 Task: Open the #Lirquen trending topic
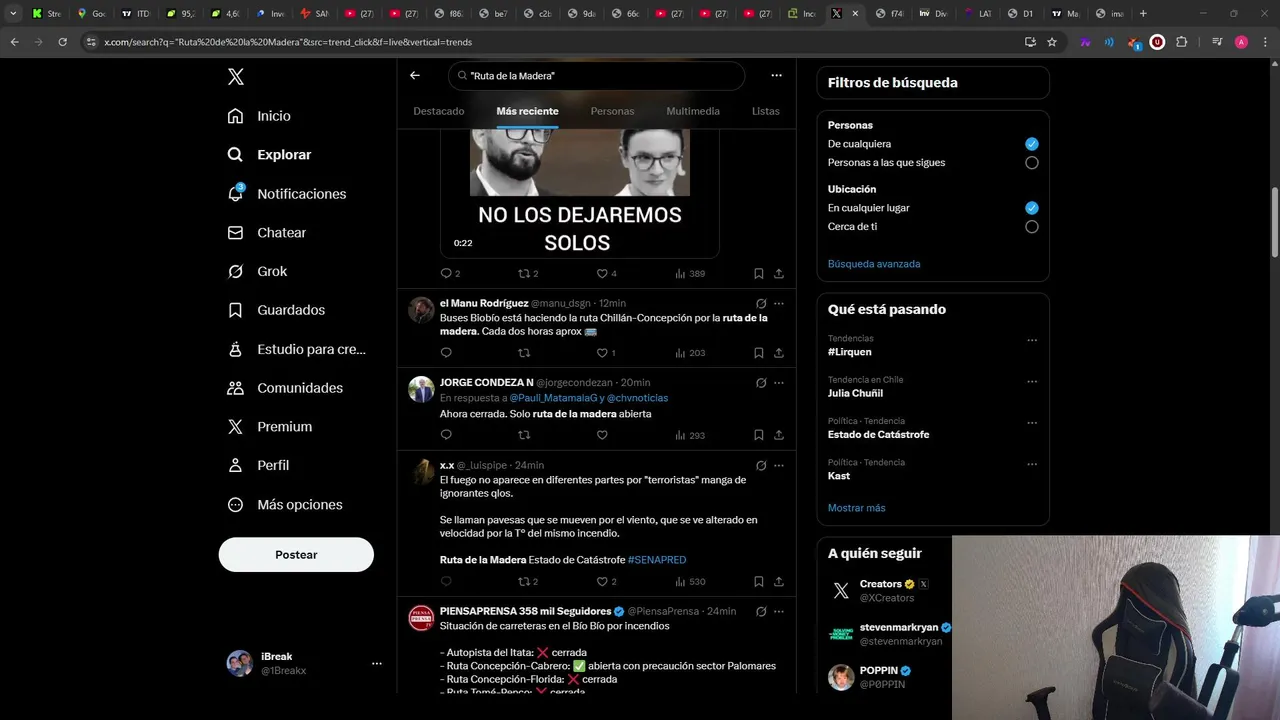click(x=850, y=352)
